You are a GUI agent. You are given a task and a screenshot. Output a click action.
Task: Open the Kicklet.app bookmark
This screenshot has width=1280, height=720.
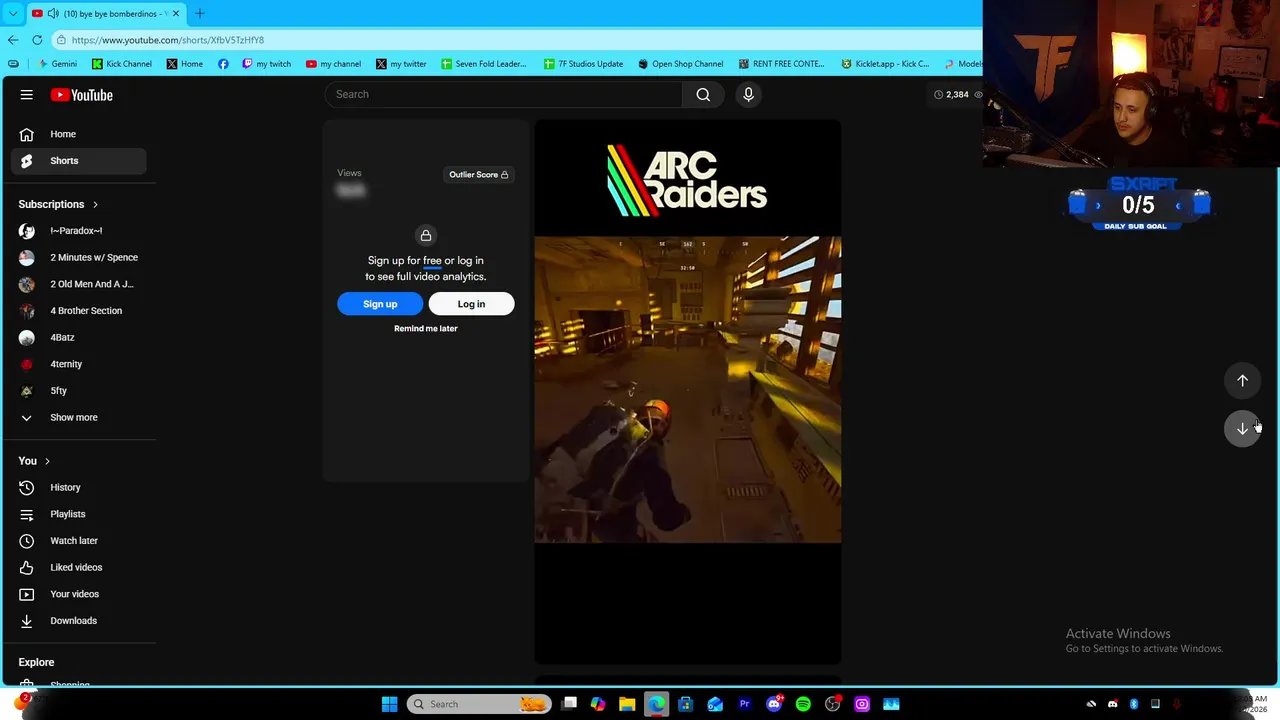coord(885,64)
